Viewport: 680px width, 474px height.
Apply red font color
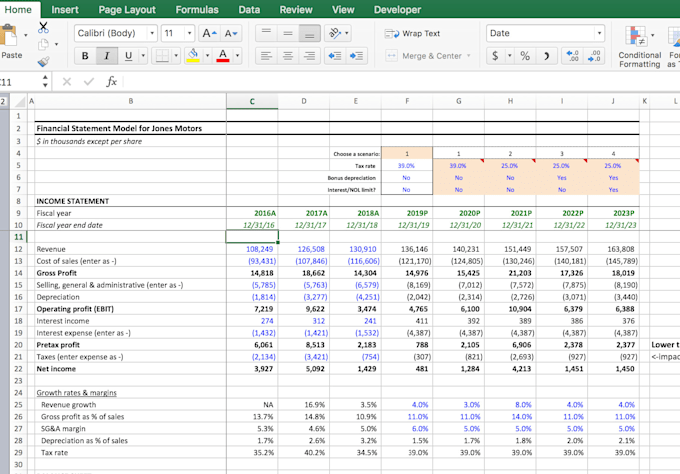click(222, 56)
